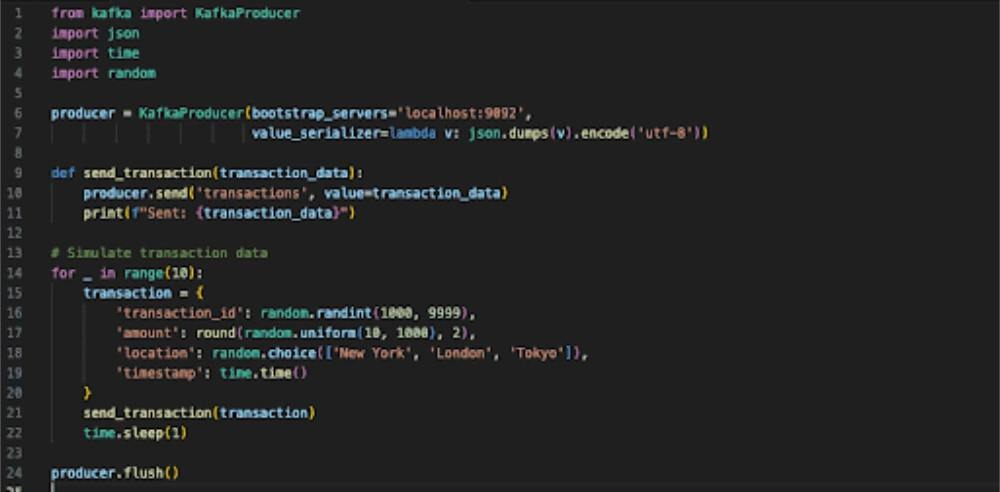
Task: Click the for keyword on line 14
Action: tap(63, 273)
